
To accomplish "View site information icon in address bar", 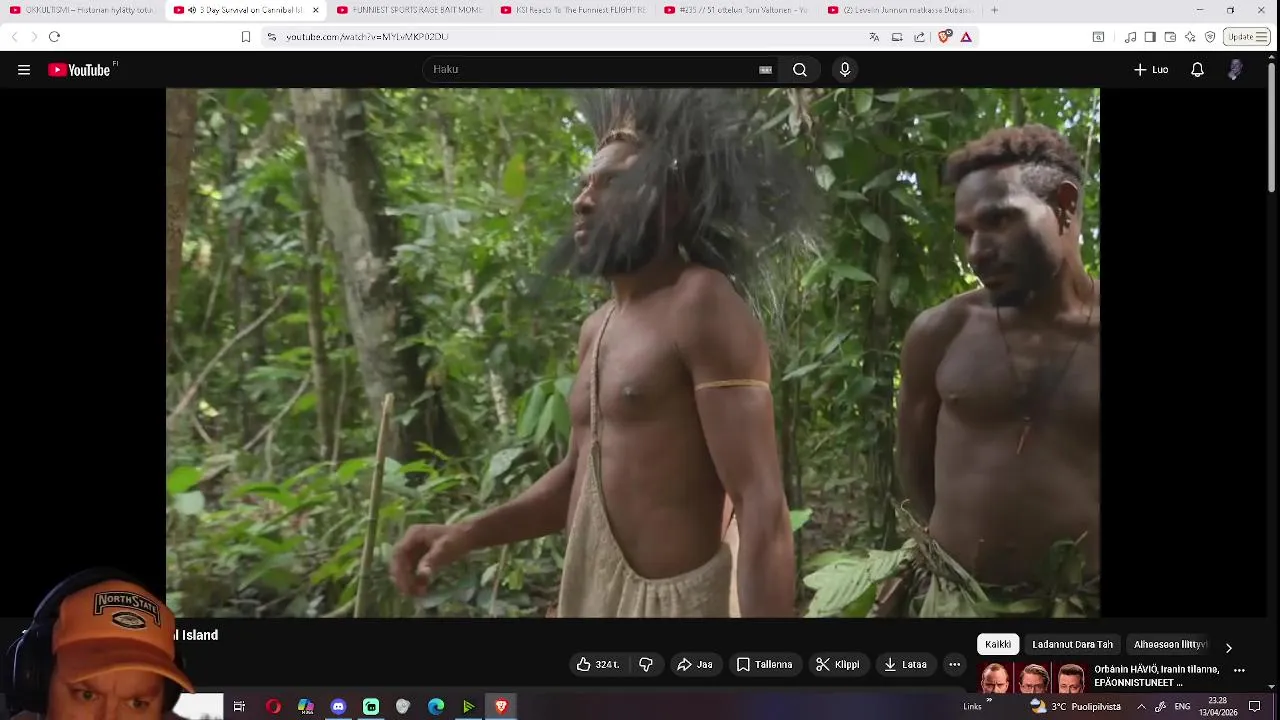I will [x=271, y=37].
